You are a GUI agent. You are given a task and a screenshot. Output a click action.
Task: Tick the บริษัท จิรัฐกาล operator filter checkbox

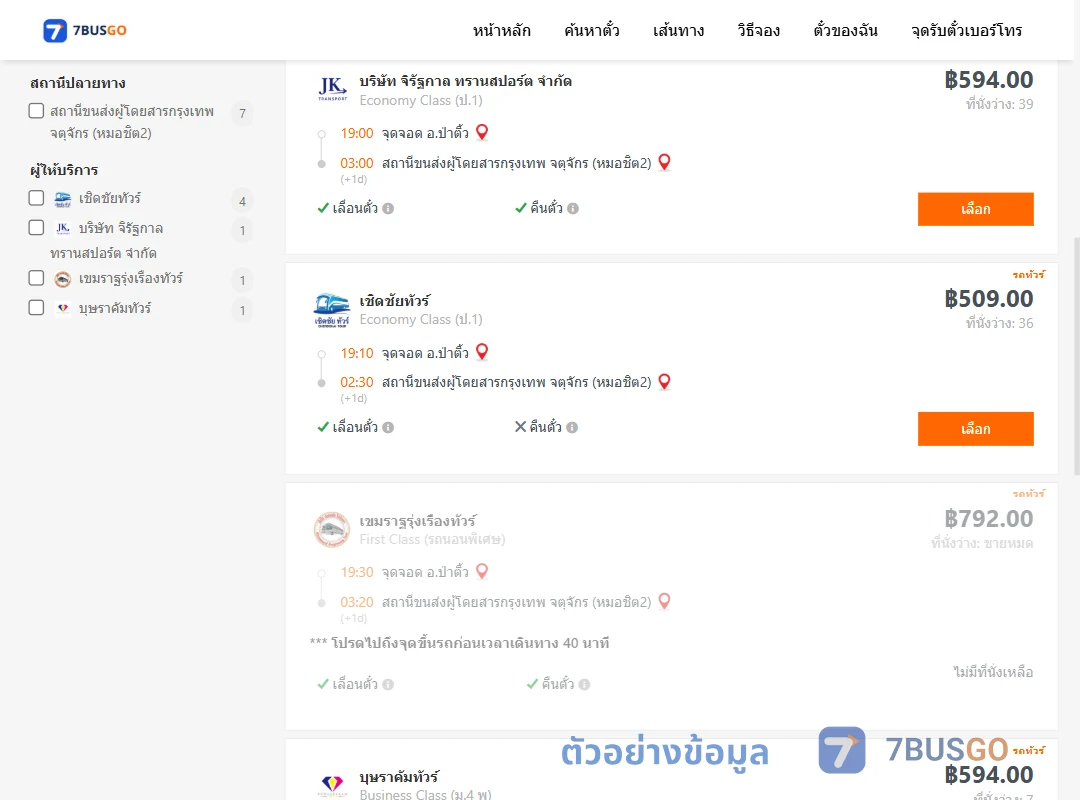(x=37, y=228)
